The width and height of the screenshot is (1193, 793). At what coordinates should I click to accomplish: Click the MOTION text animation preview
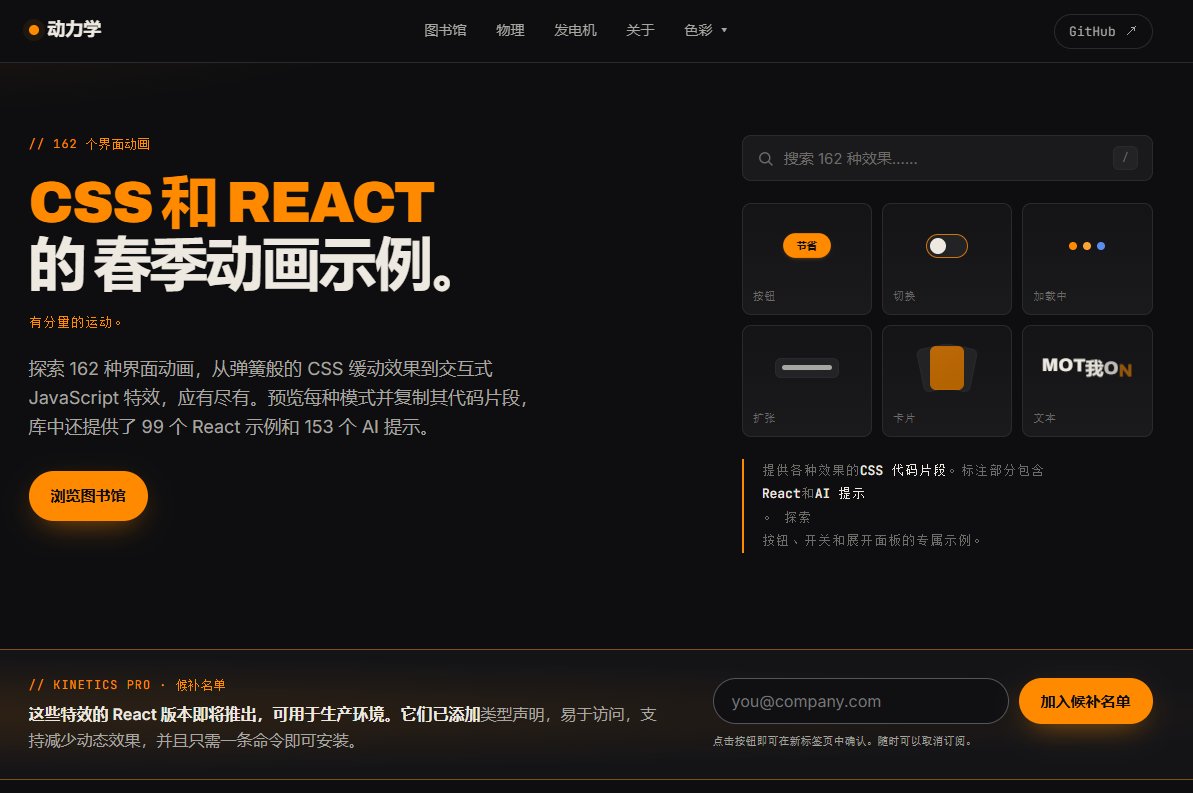tap(1086, 368)
